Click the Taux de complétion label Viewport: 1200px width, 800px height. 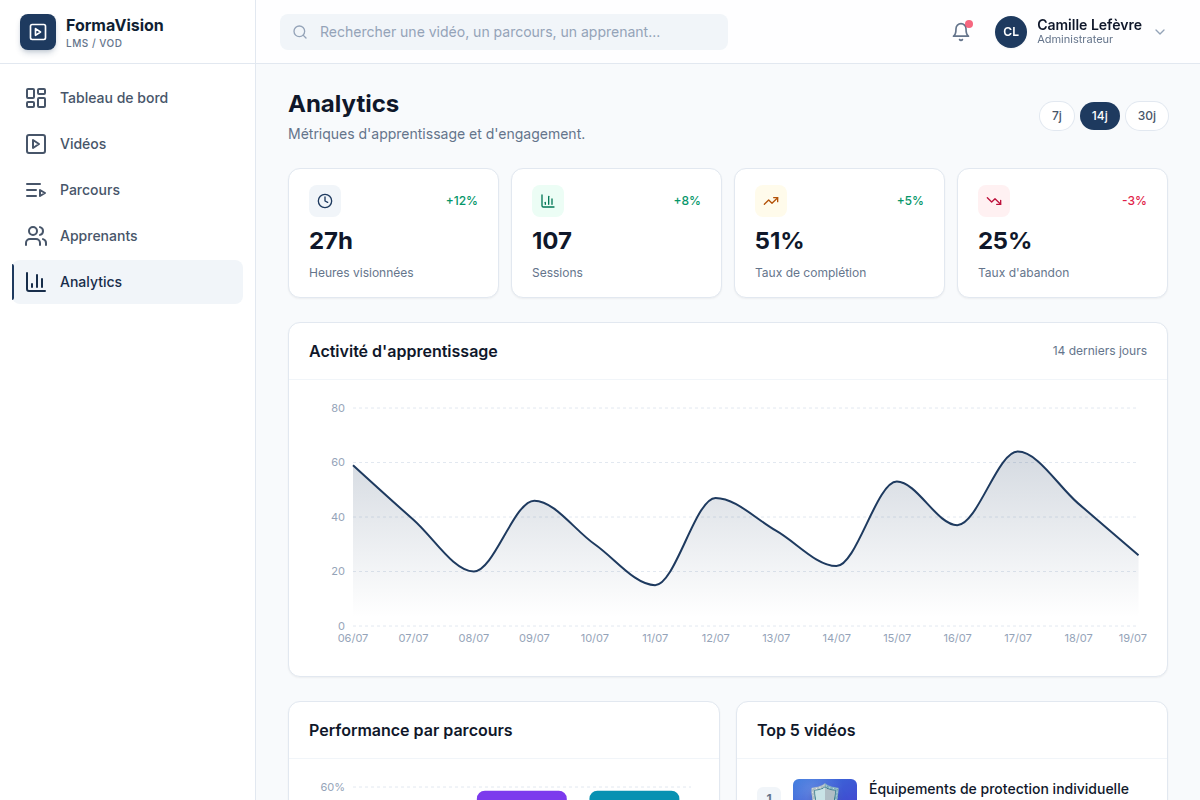[x=811, y=273]
